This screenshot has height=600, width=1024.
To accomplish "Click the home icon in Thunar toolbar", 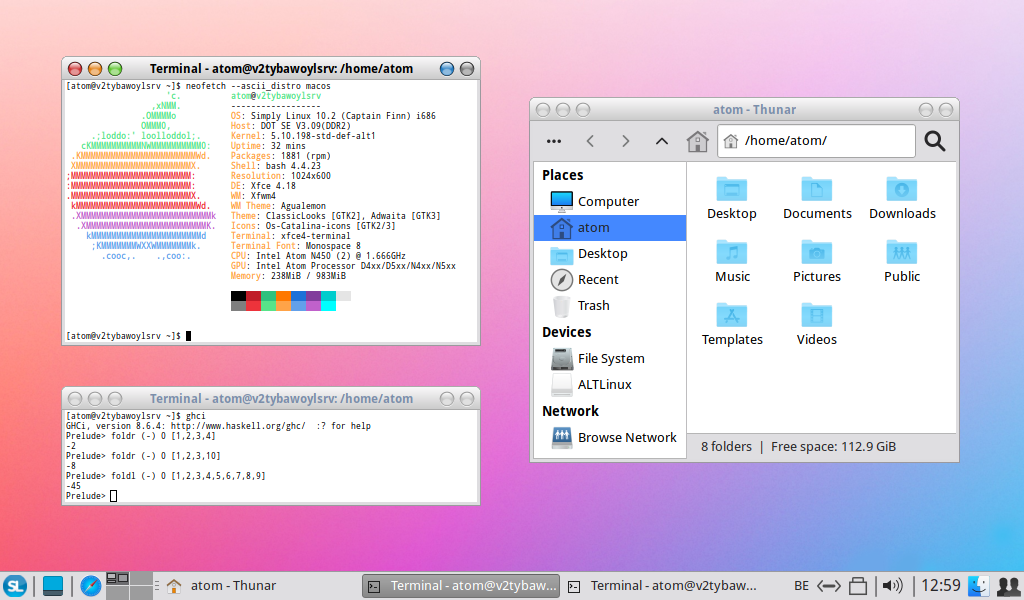I will [x=697, y=141].
